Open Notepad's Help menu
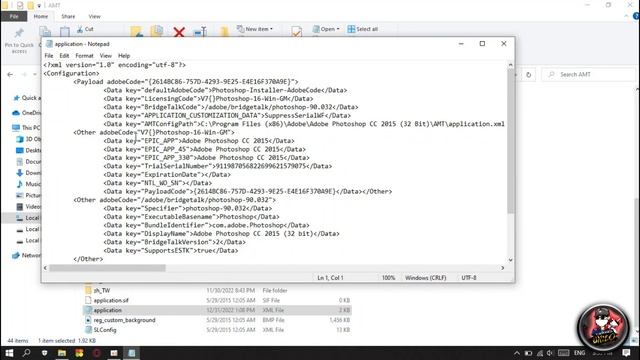 (x=124, y=56)
